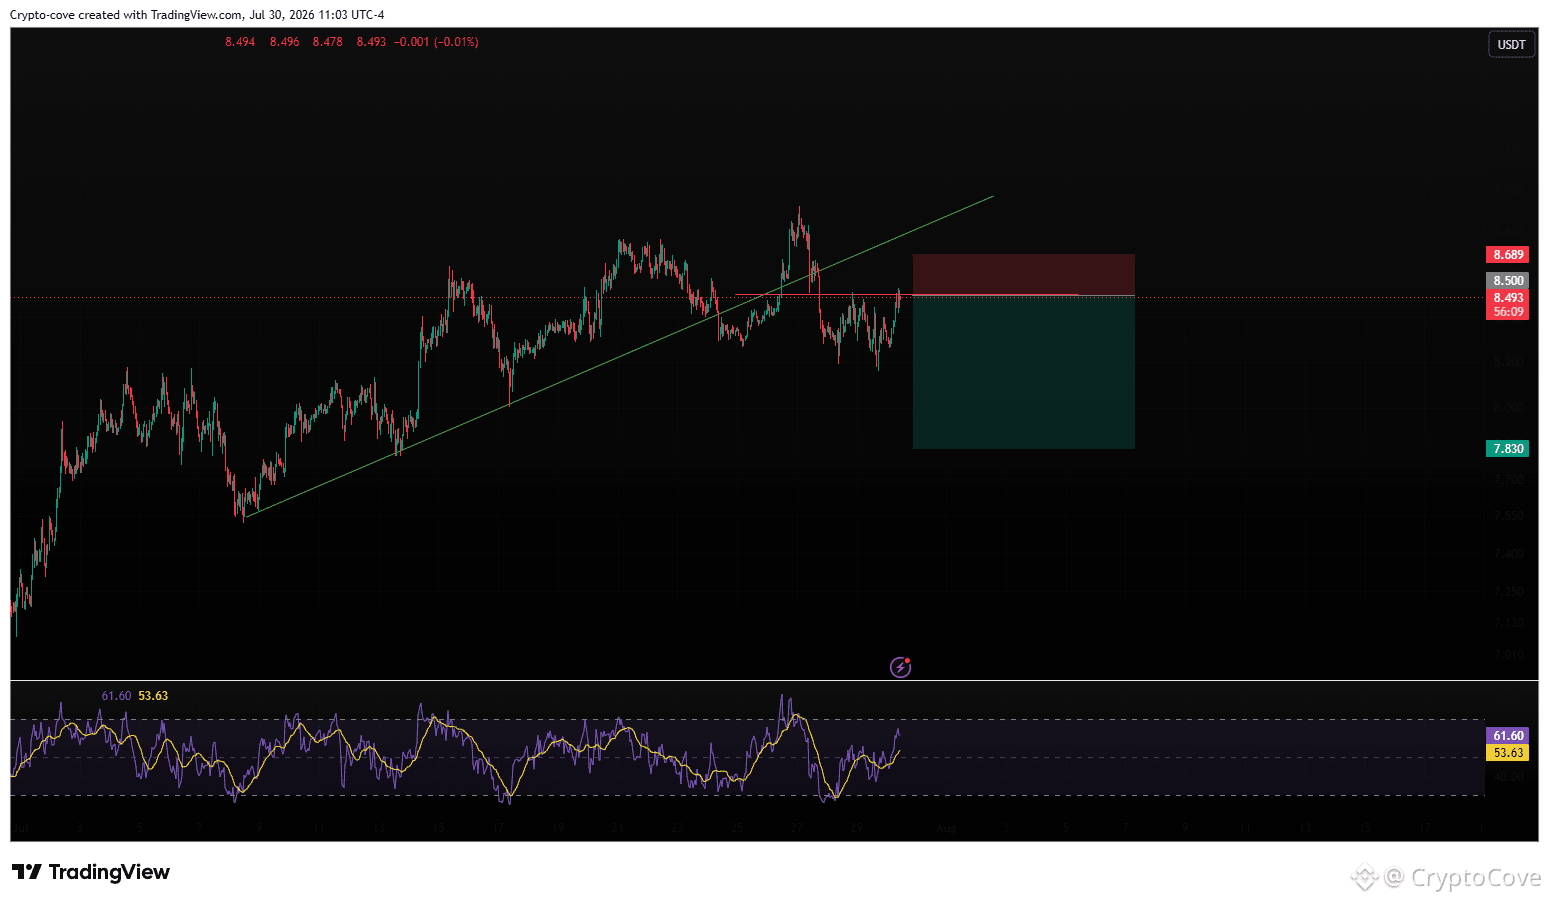Select the green 7.830 target price label

[x=1507, y=449]
